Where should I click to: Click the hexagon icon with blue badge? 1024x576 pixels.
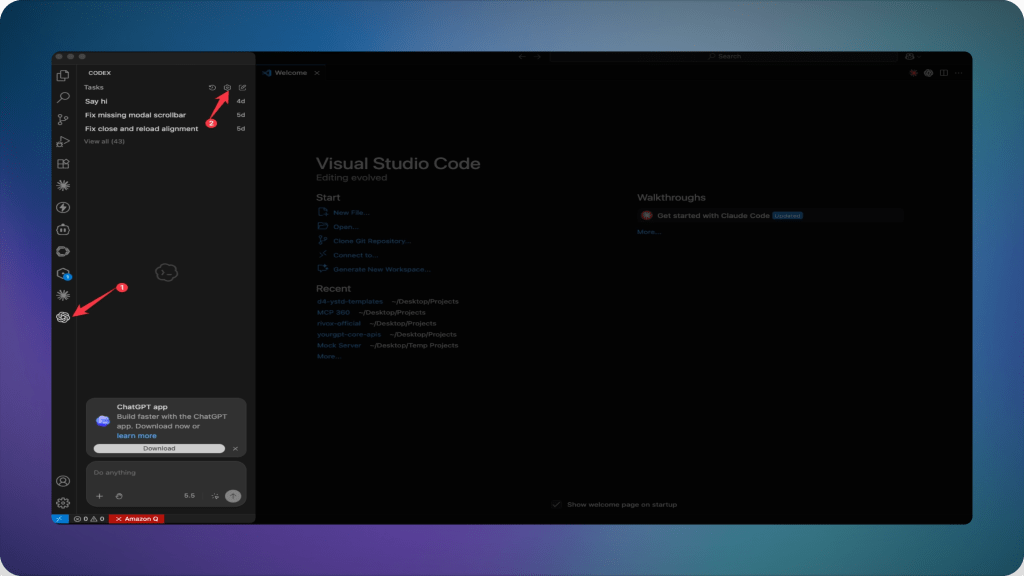click(63, 274)
